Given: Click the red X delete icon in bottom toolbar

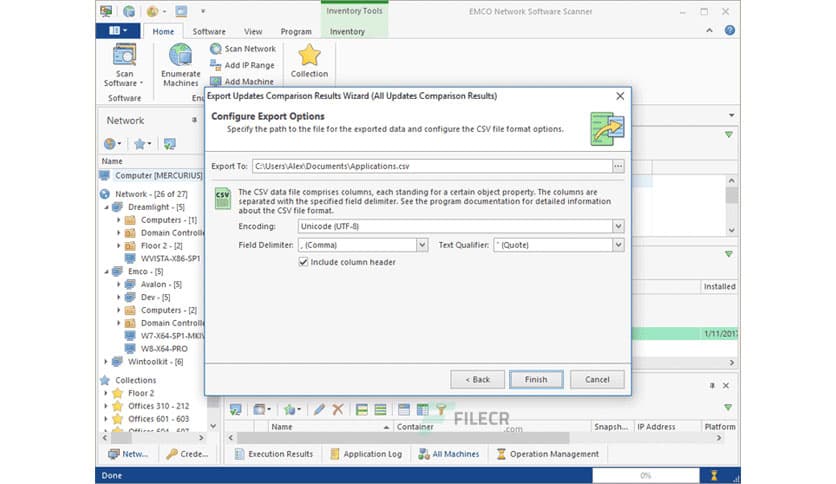Looking at the screenshot, I should [x=337, y=409].
